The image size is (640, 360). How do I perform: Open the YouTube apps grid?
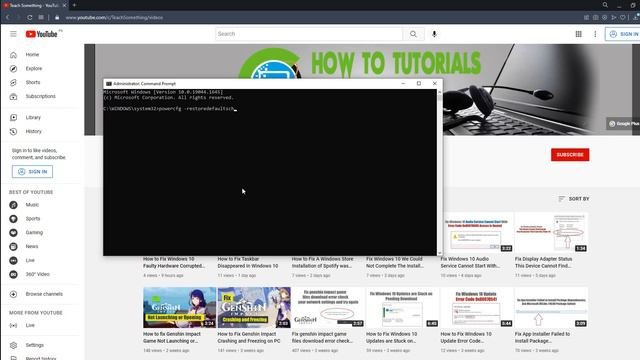(578, 34)
